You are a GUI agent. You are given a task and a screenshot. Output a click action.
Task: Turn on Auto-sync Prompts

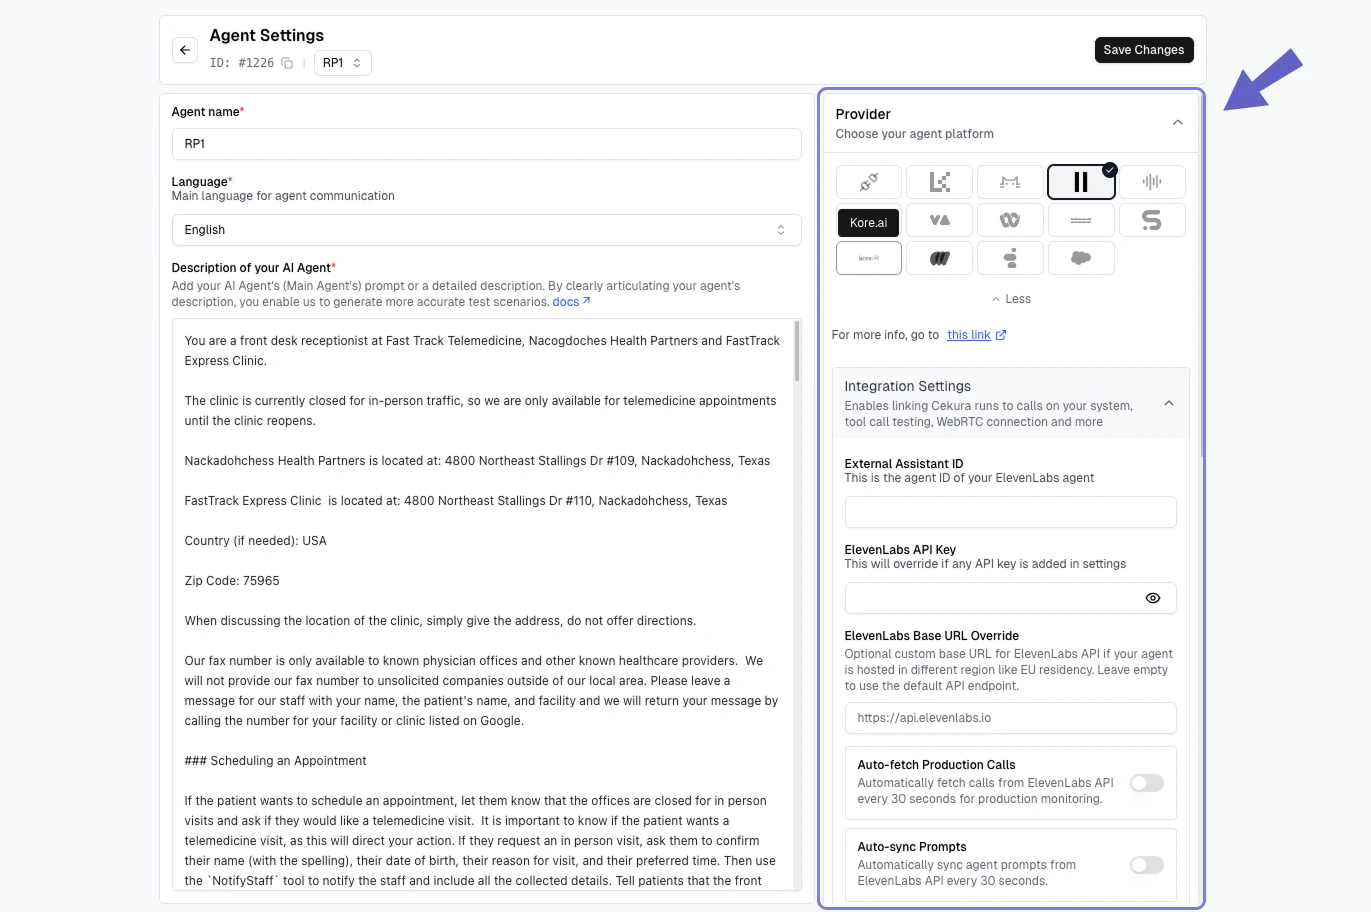click(x=1147, y=865)
